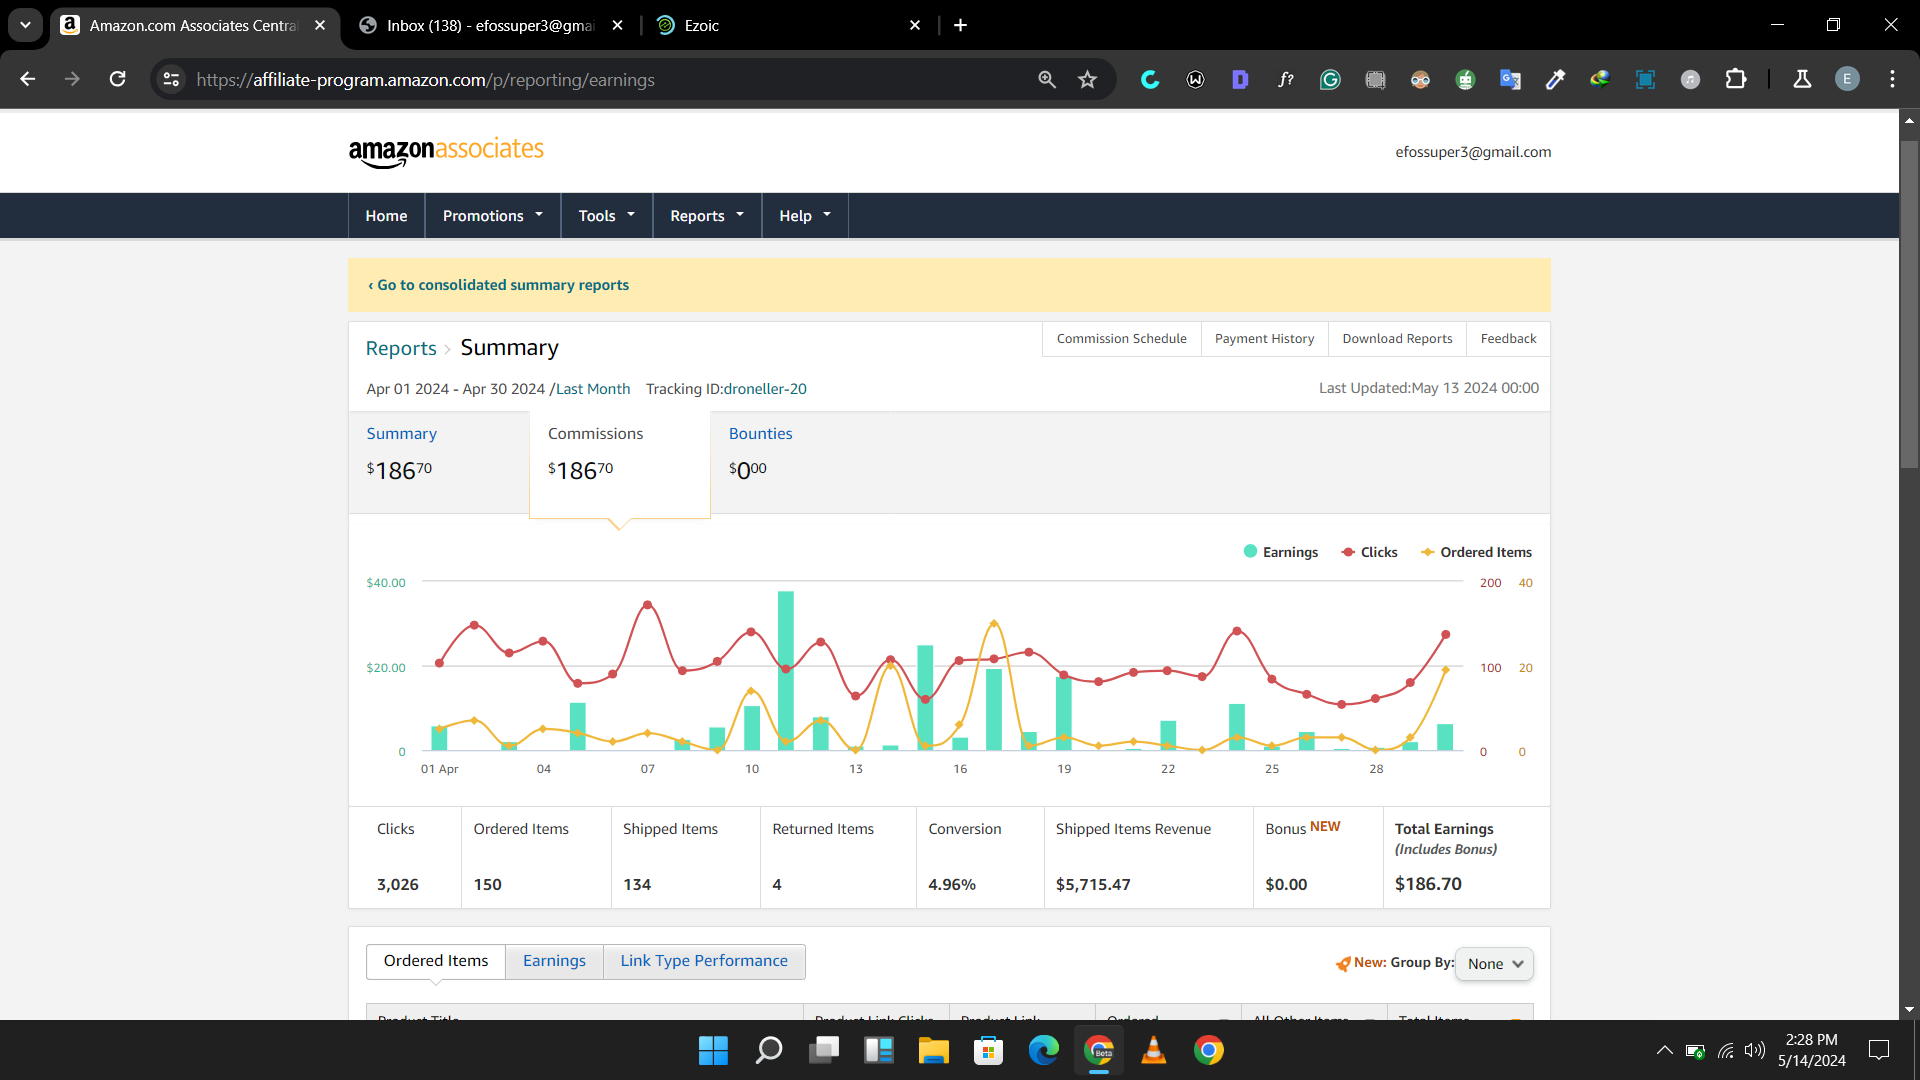
Task: Open the Chrome profile avatar E
Action: coord(1847,79)
